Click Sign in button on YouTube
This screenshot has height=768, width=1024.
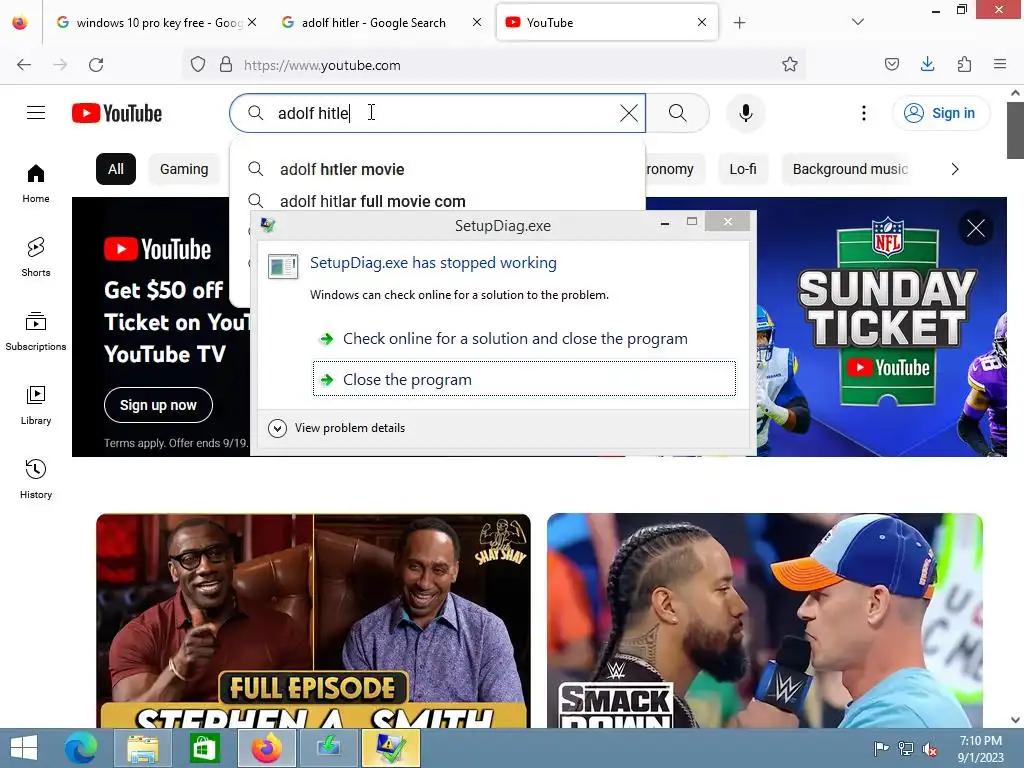(x=940, y=113)
